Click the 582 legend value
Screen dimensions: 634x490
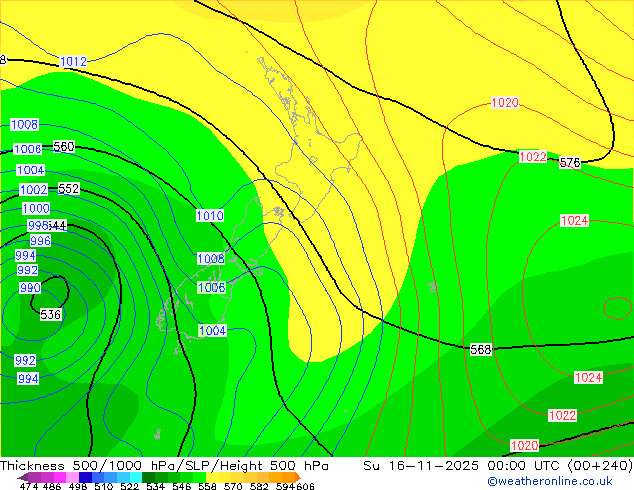(259, 486)
